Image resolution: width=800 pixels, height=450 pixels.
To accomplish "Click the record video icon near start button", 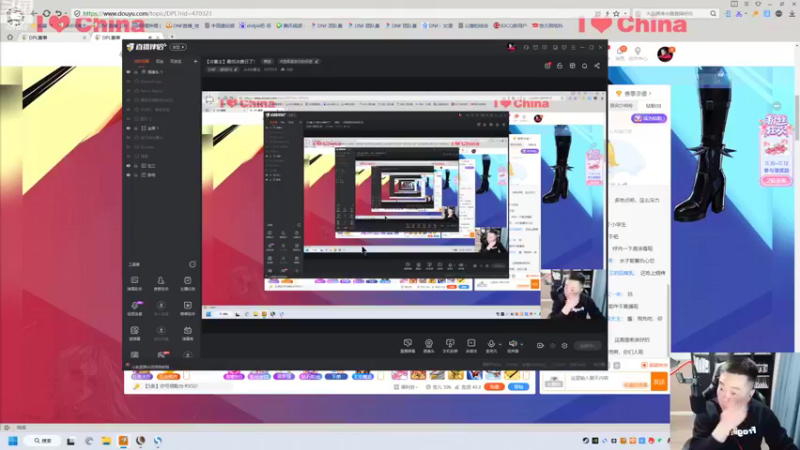I will [x=540, y=345].
